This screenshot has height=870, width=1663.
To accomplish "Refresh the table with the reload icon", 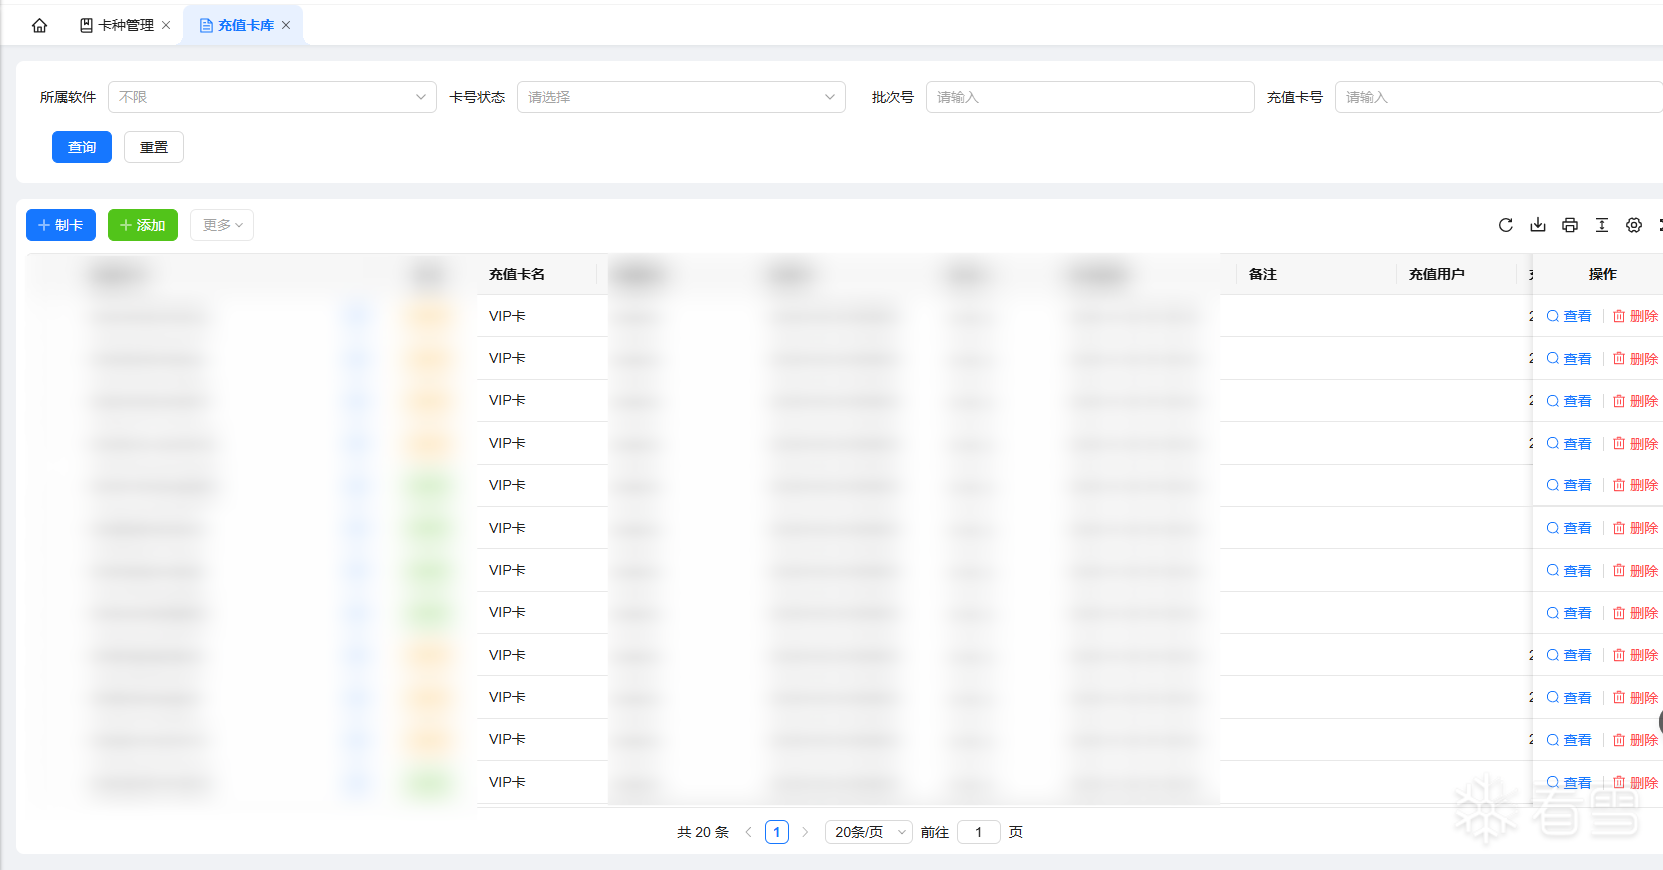I will 1506,225.
